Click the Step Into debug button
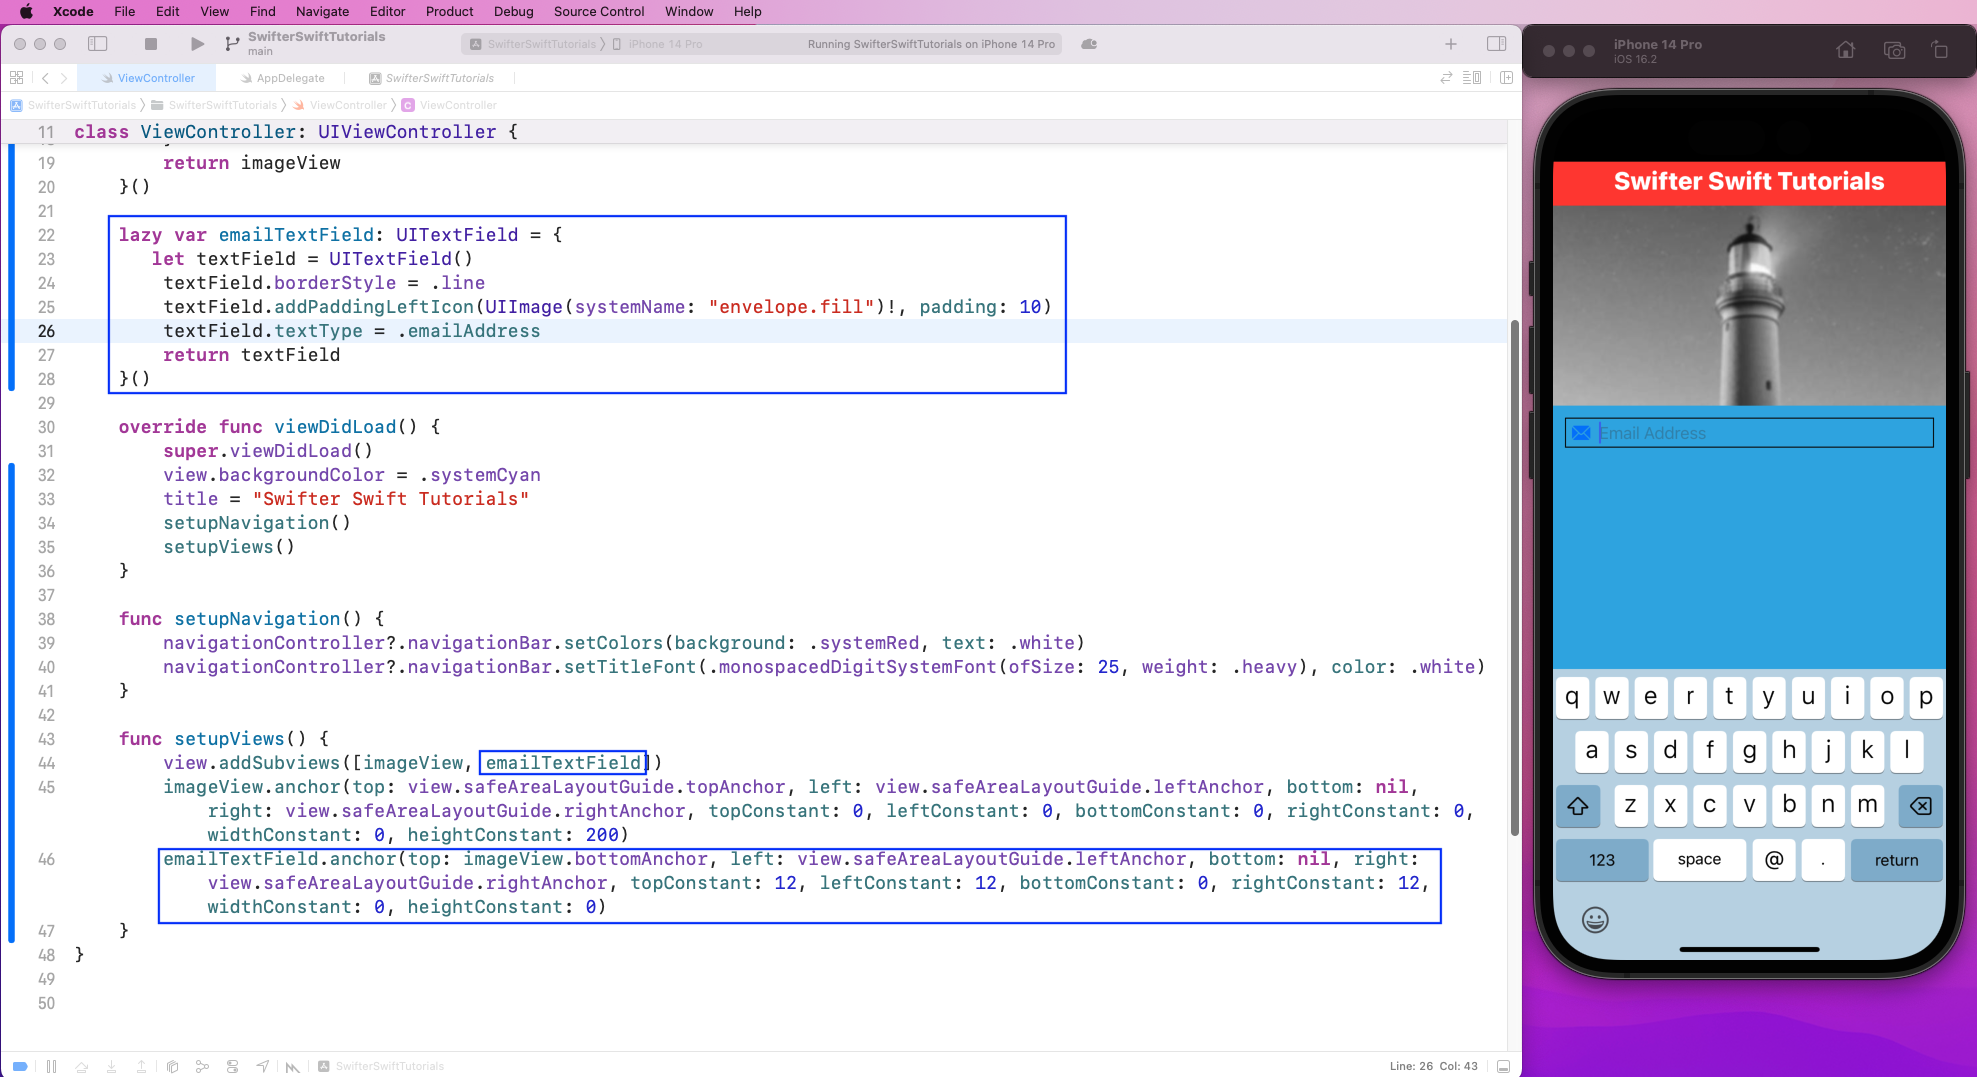Viewport: 1977px width, 1077px height. point(112,1066)
